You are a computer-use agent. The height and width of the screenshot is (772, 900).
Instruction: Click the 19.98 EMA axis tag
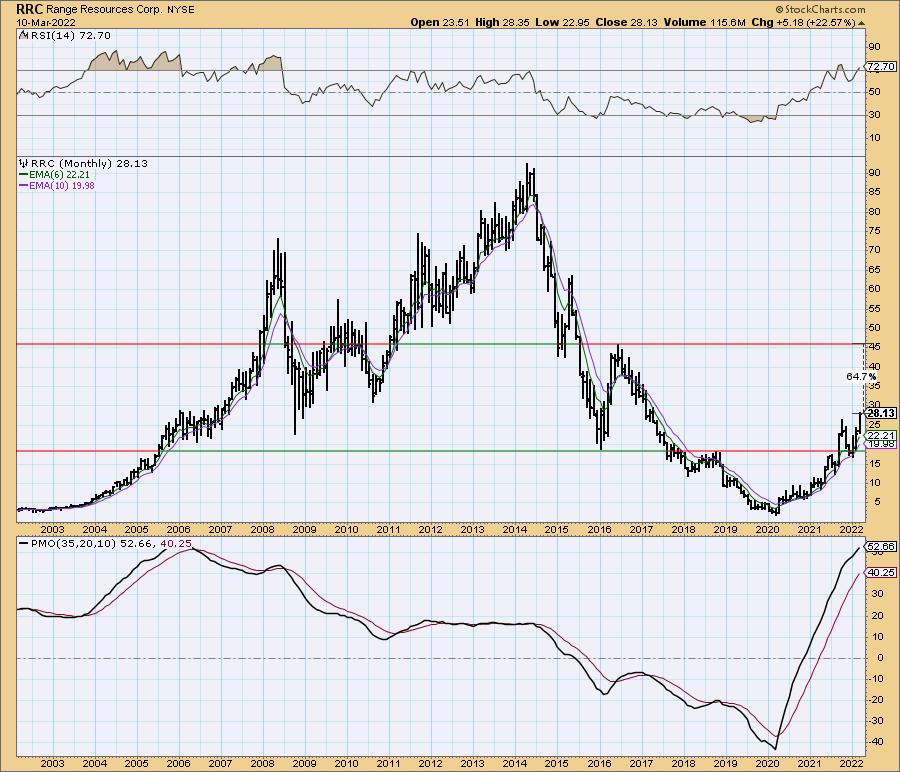(880, 444)
